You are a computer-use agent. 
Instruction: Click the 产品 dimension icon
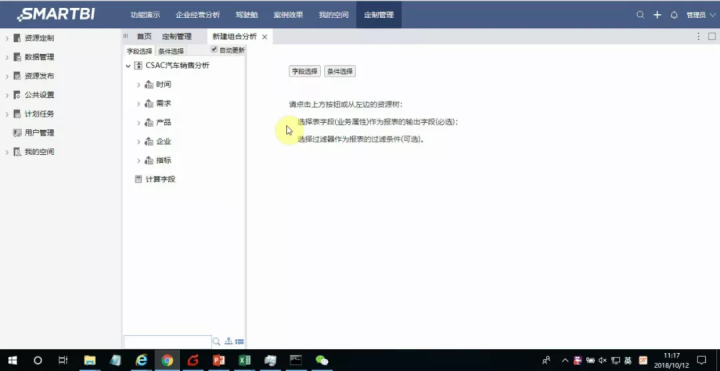point(149,123)
